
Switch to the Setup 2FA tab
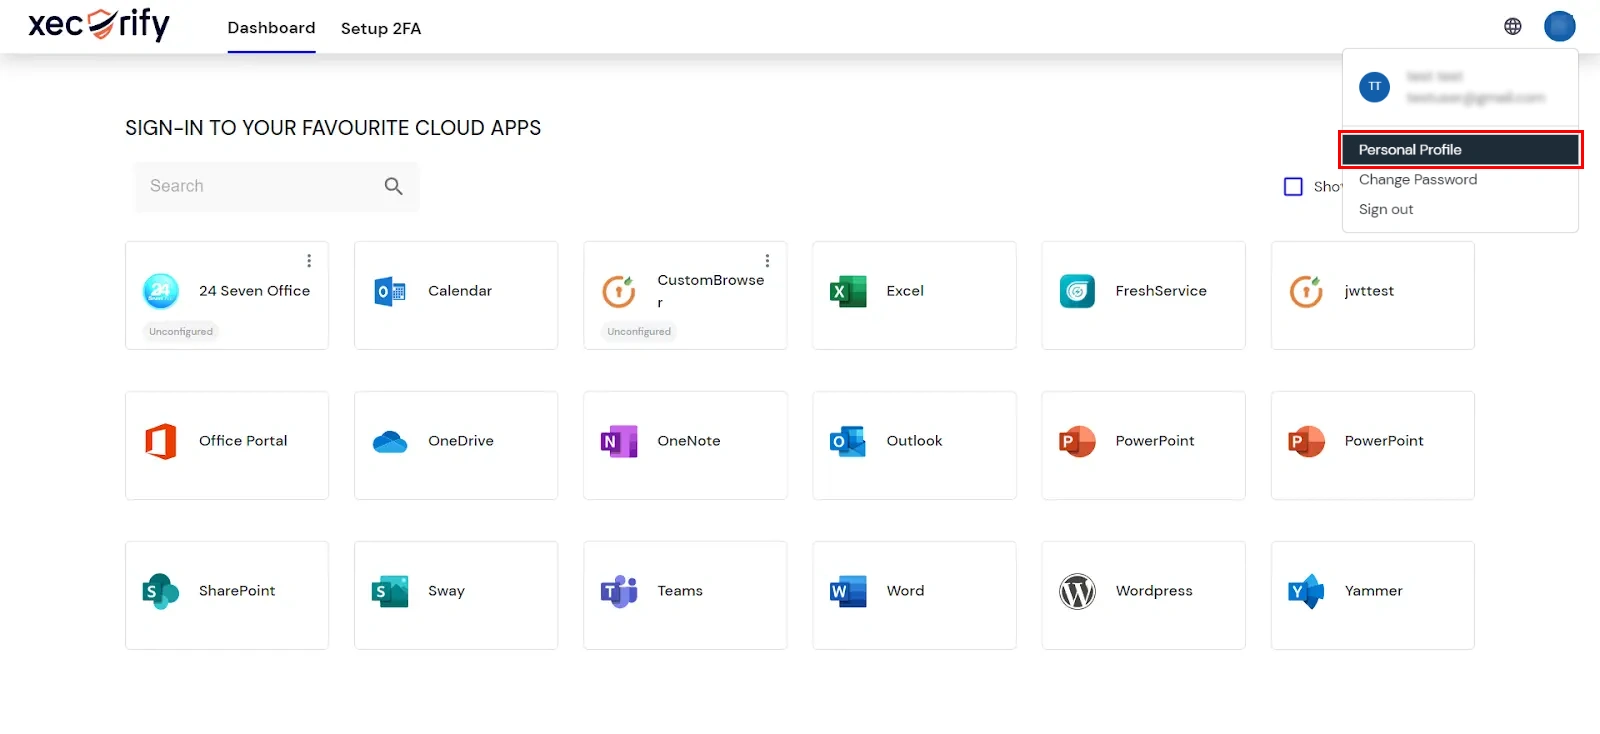(x=380, y=28)
